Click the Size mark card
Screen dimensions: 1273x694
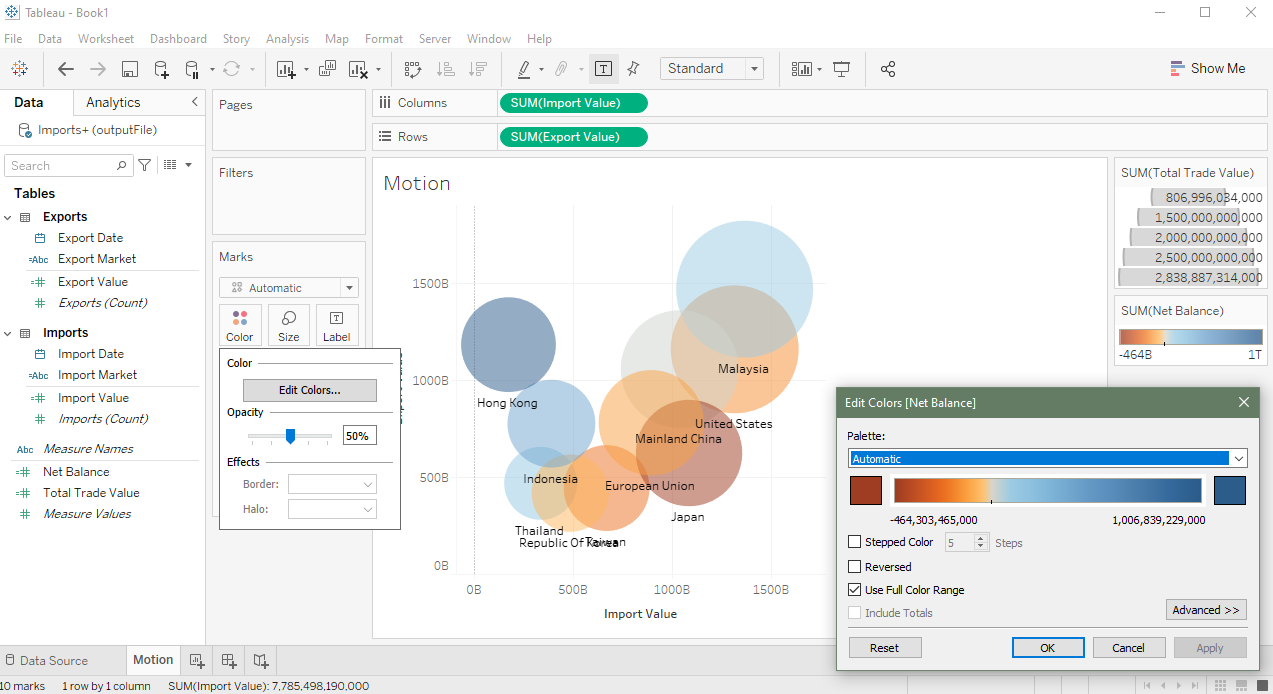pyautogui.click(x=288, y=325)
